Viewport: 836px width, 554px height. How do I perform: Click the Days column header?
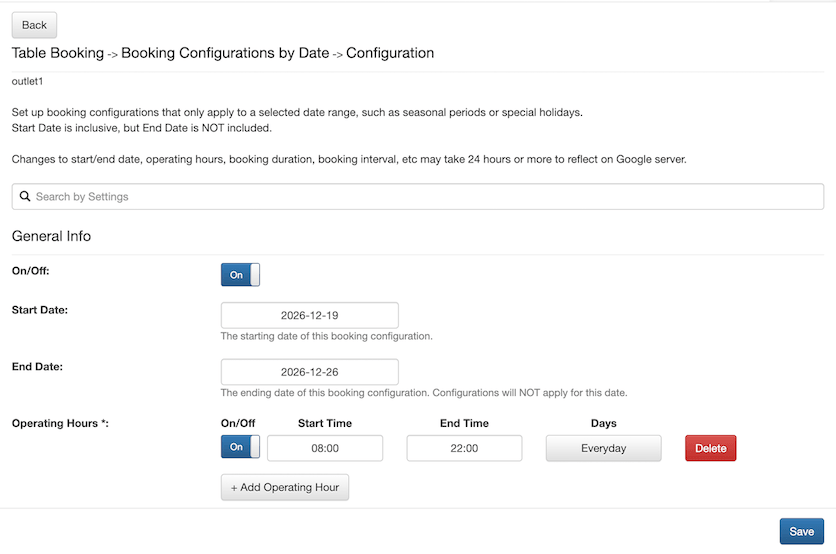[x=604, y=423]
